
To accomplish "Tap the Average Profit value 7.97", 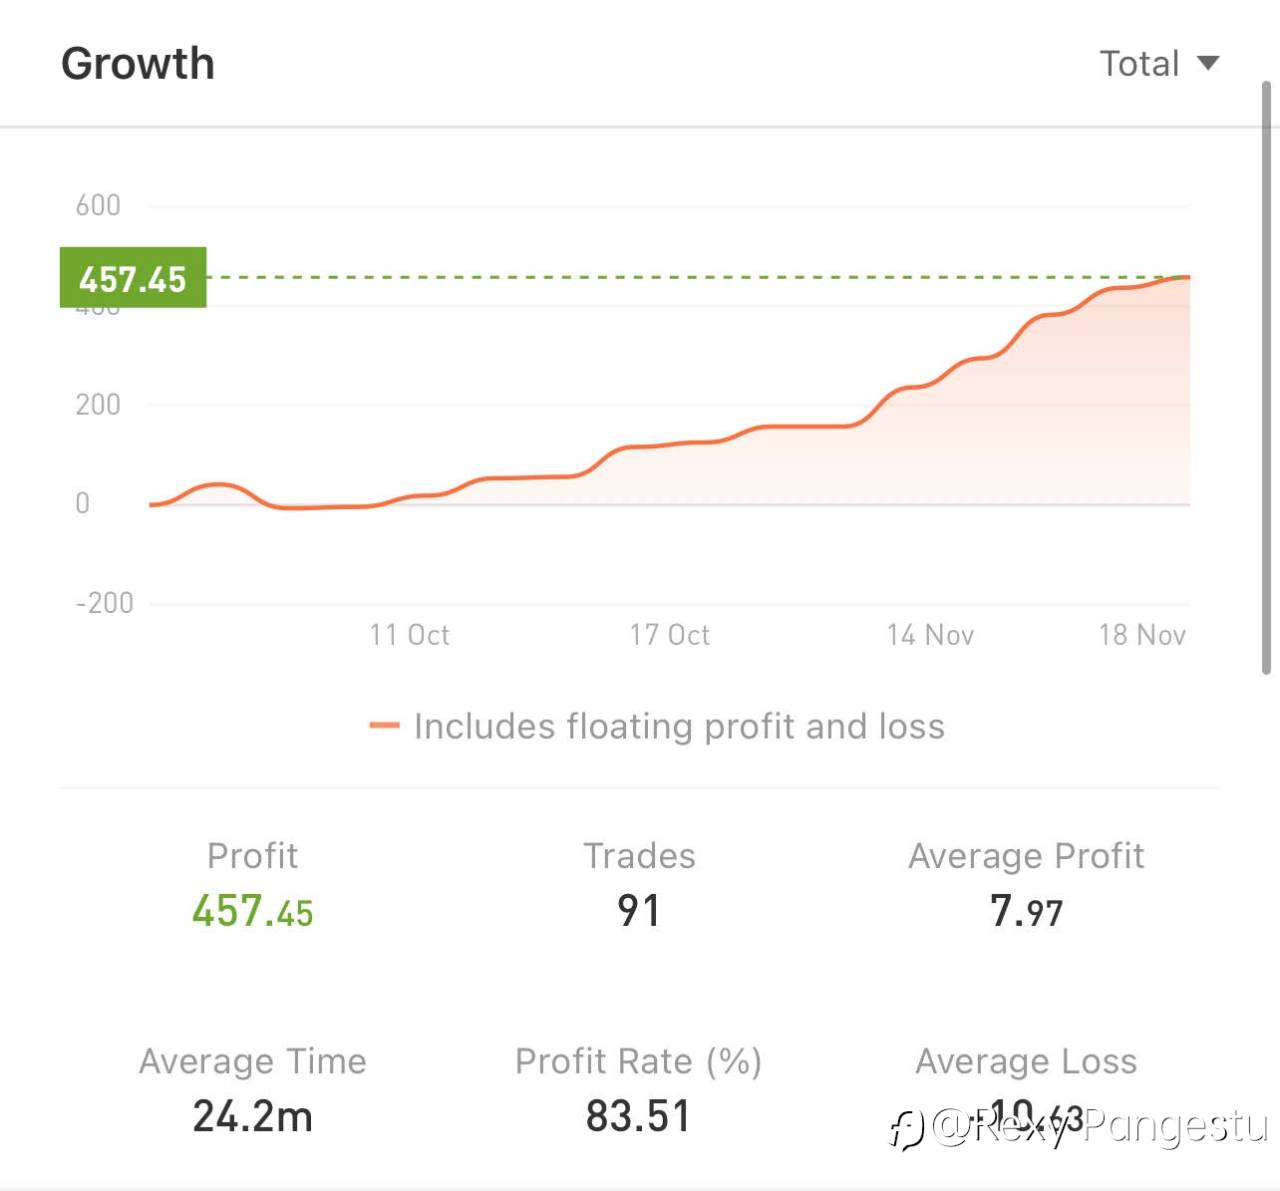I will click(x=1026, y=911).
